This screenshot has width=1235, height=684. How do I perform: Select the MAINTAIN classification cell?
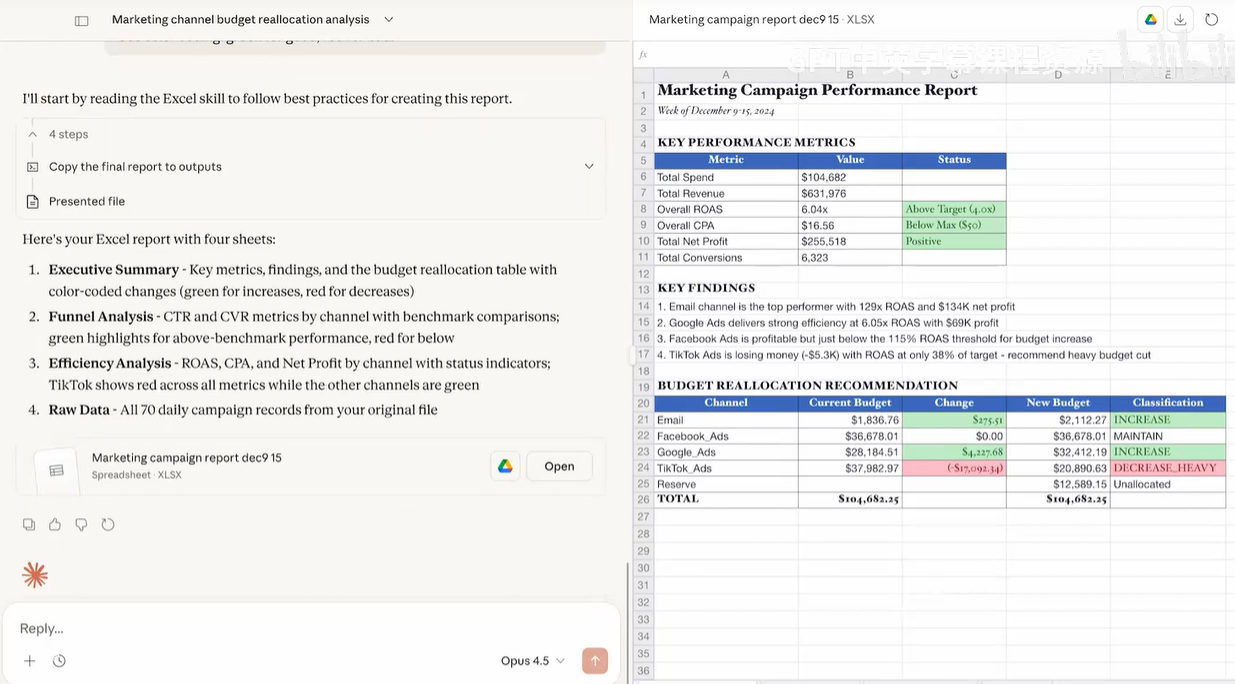pos(1168,436)
